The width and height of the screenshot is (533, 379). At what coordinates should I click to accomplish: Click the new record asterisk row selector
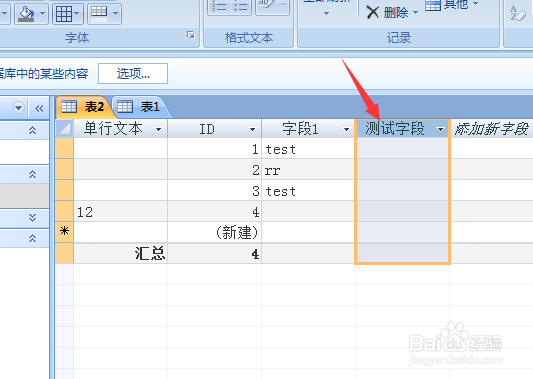pos(64,232)
